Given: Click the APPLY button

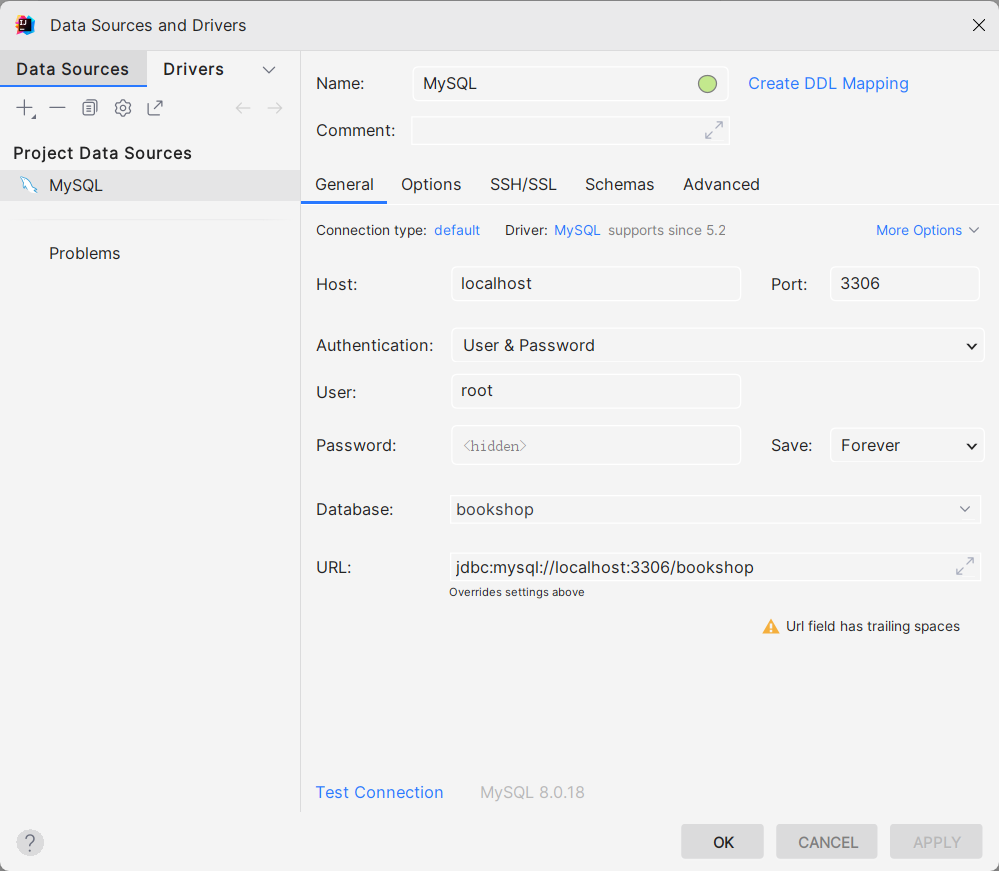Looking at the screenshot, I should [936, 842].
